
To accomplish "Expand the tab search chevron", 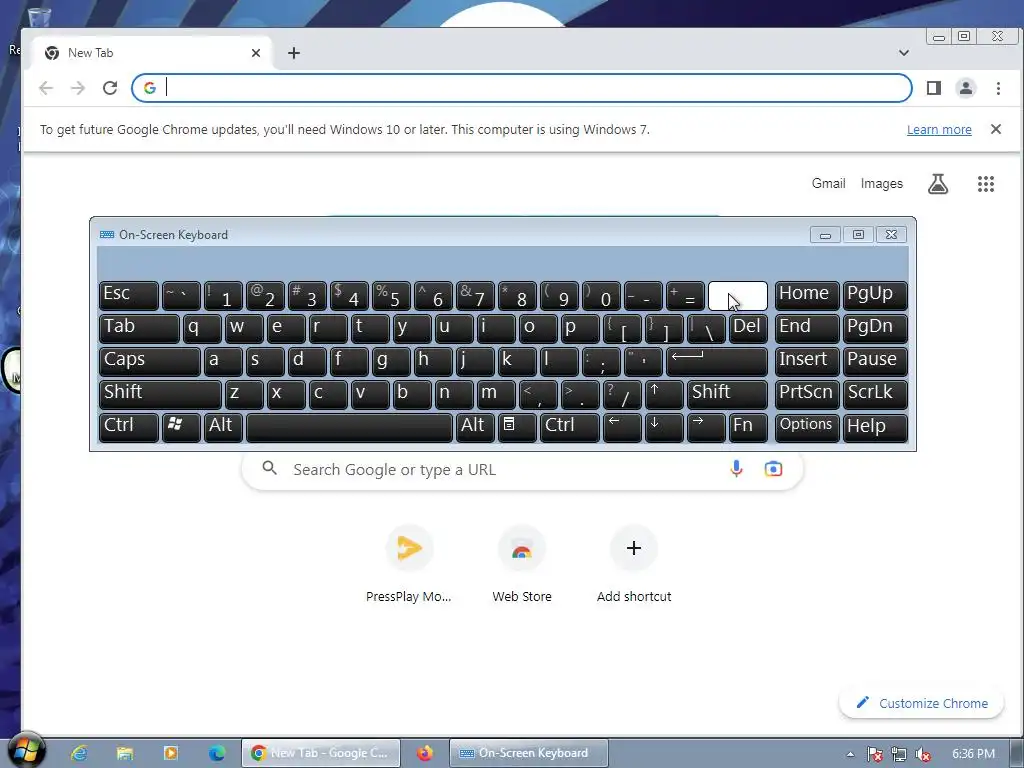I will 904,53.
